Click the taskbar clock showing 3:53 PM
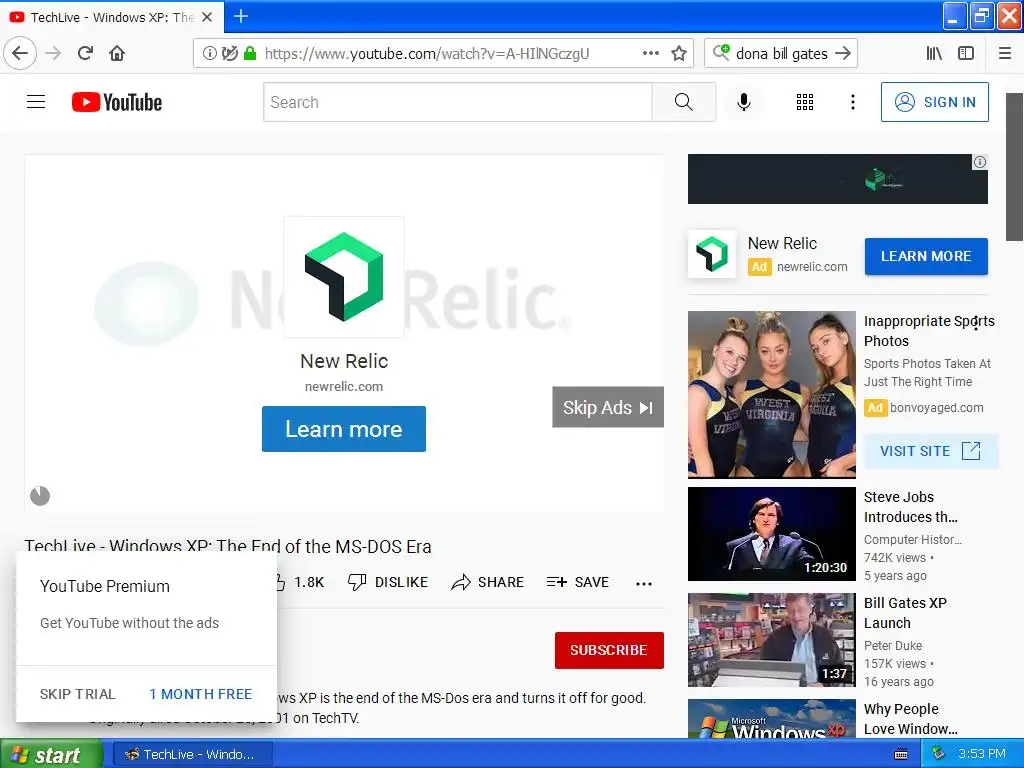1024x768 pixels. (x=982, y=754)
